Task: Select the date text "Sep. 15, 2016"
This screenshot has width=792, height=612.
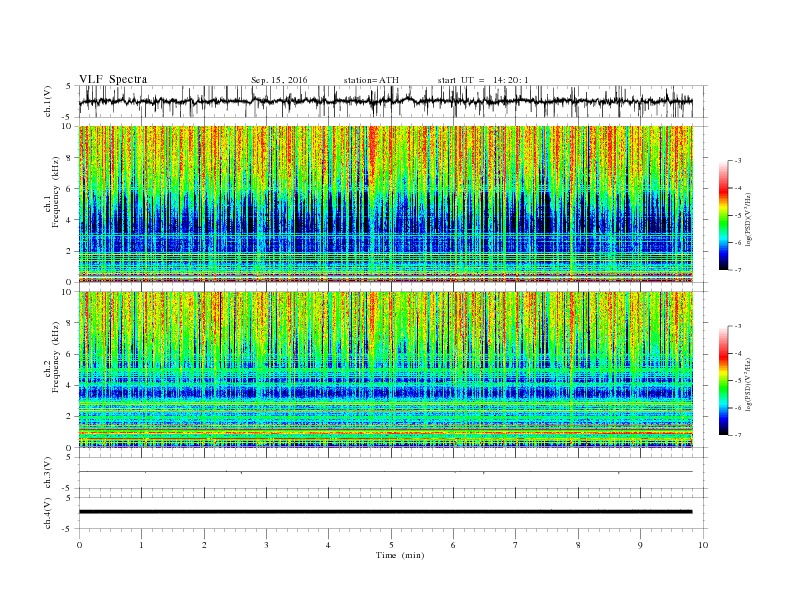Action: pyautogui.click(x=279, y=80)
